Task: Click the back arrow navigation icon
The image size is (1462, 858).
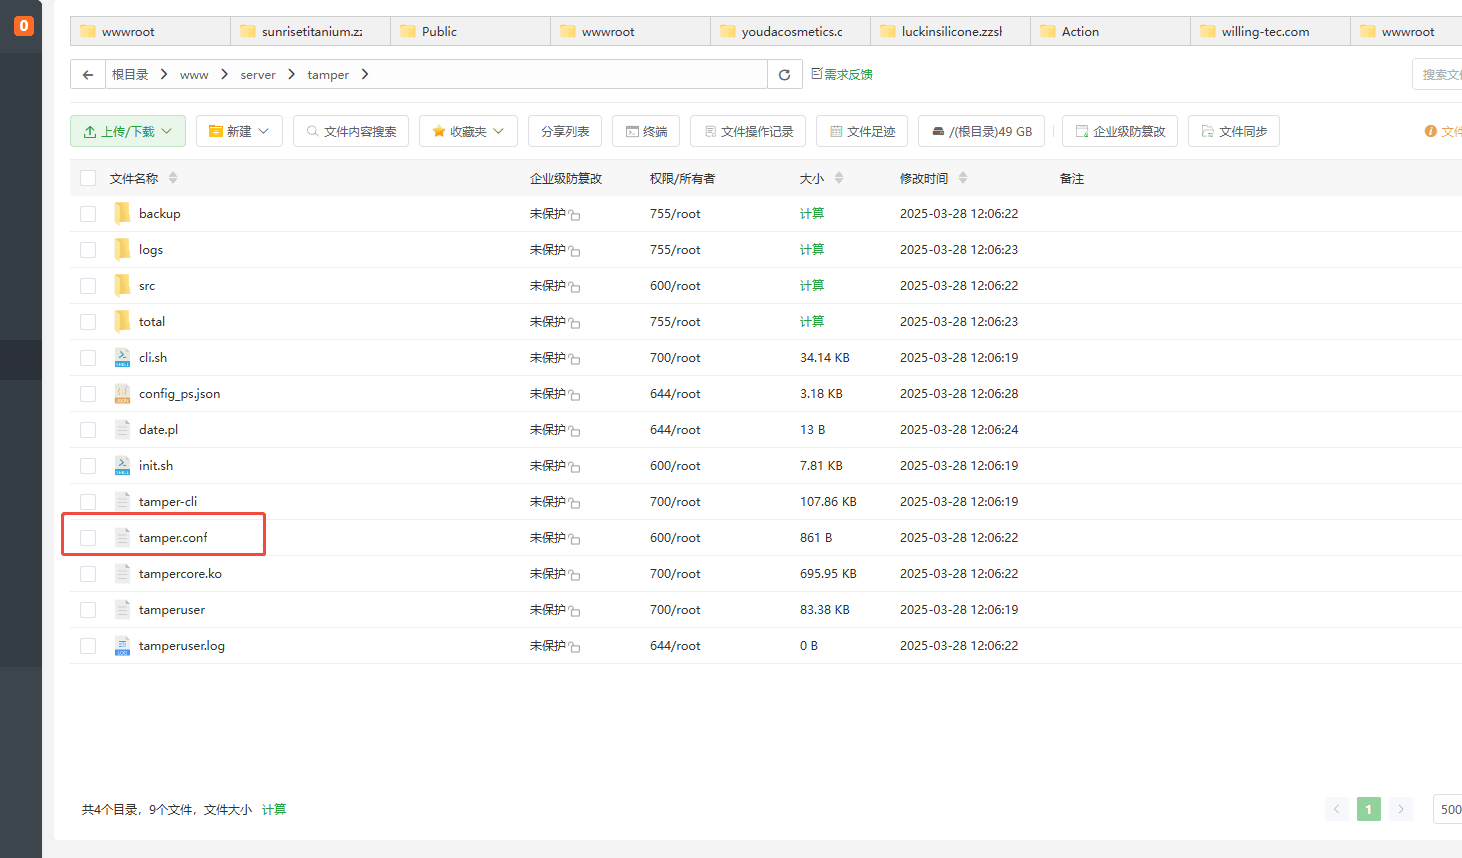Action: [x=88, y=75]
